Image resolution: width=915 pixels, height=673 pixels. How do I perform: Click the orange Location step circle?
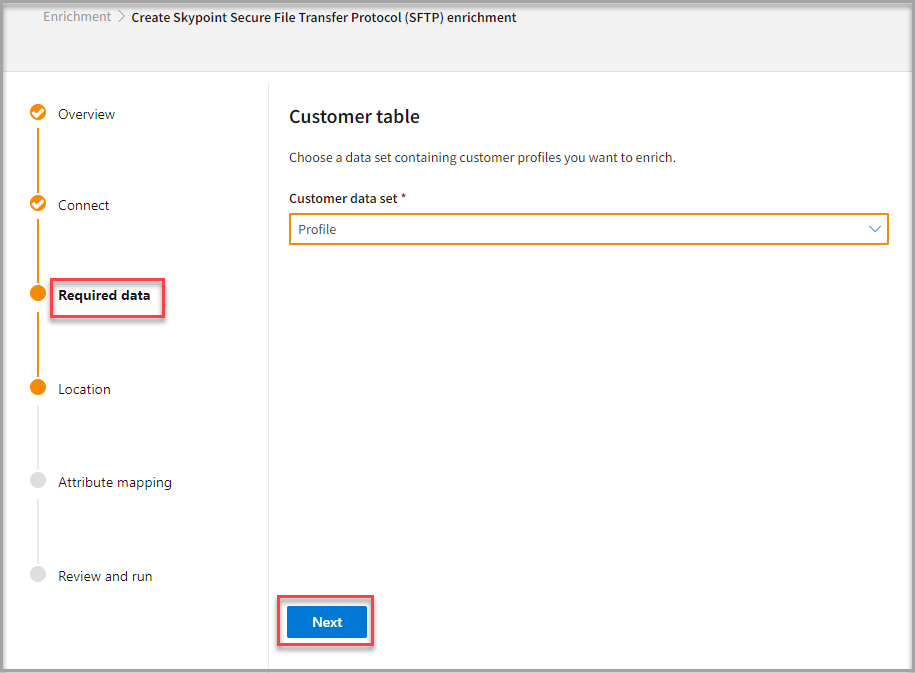coord(38,387)
